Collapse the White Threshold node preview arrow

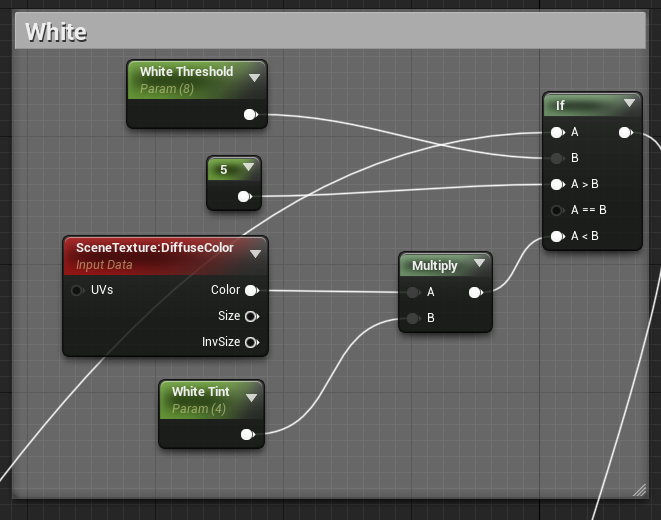254,77
